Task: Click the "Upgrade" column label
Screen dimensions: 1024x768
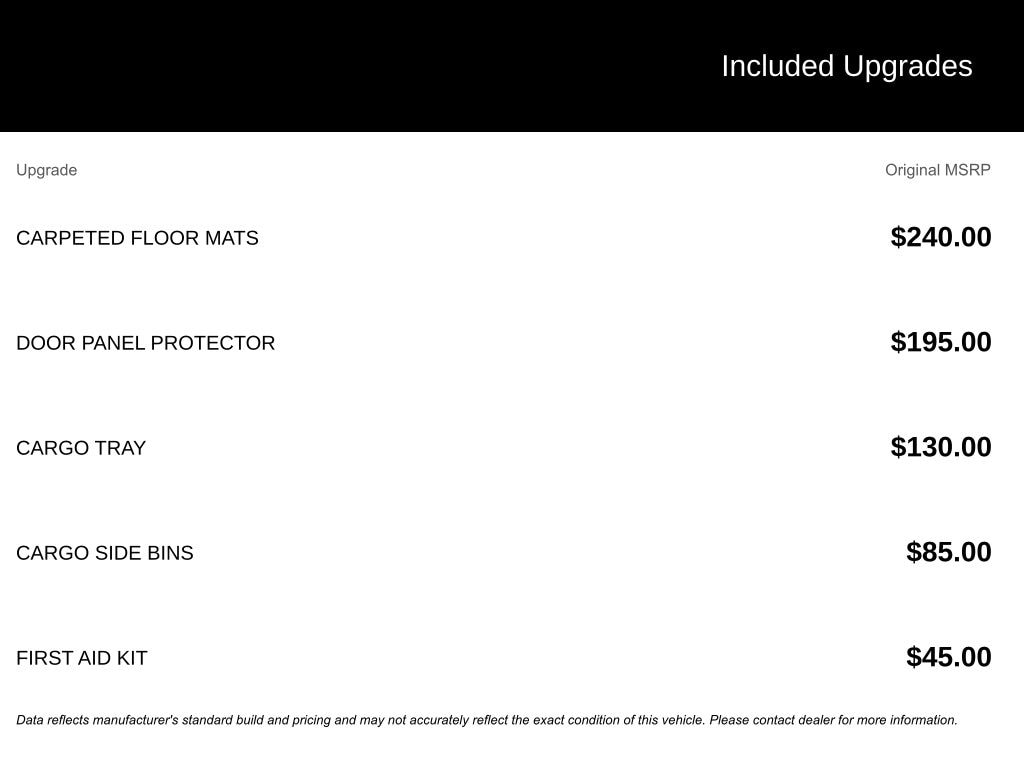Action: (46, 170)
